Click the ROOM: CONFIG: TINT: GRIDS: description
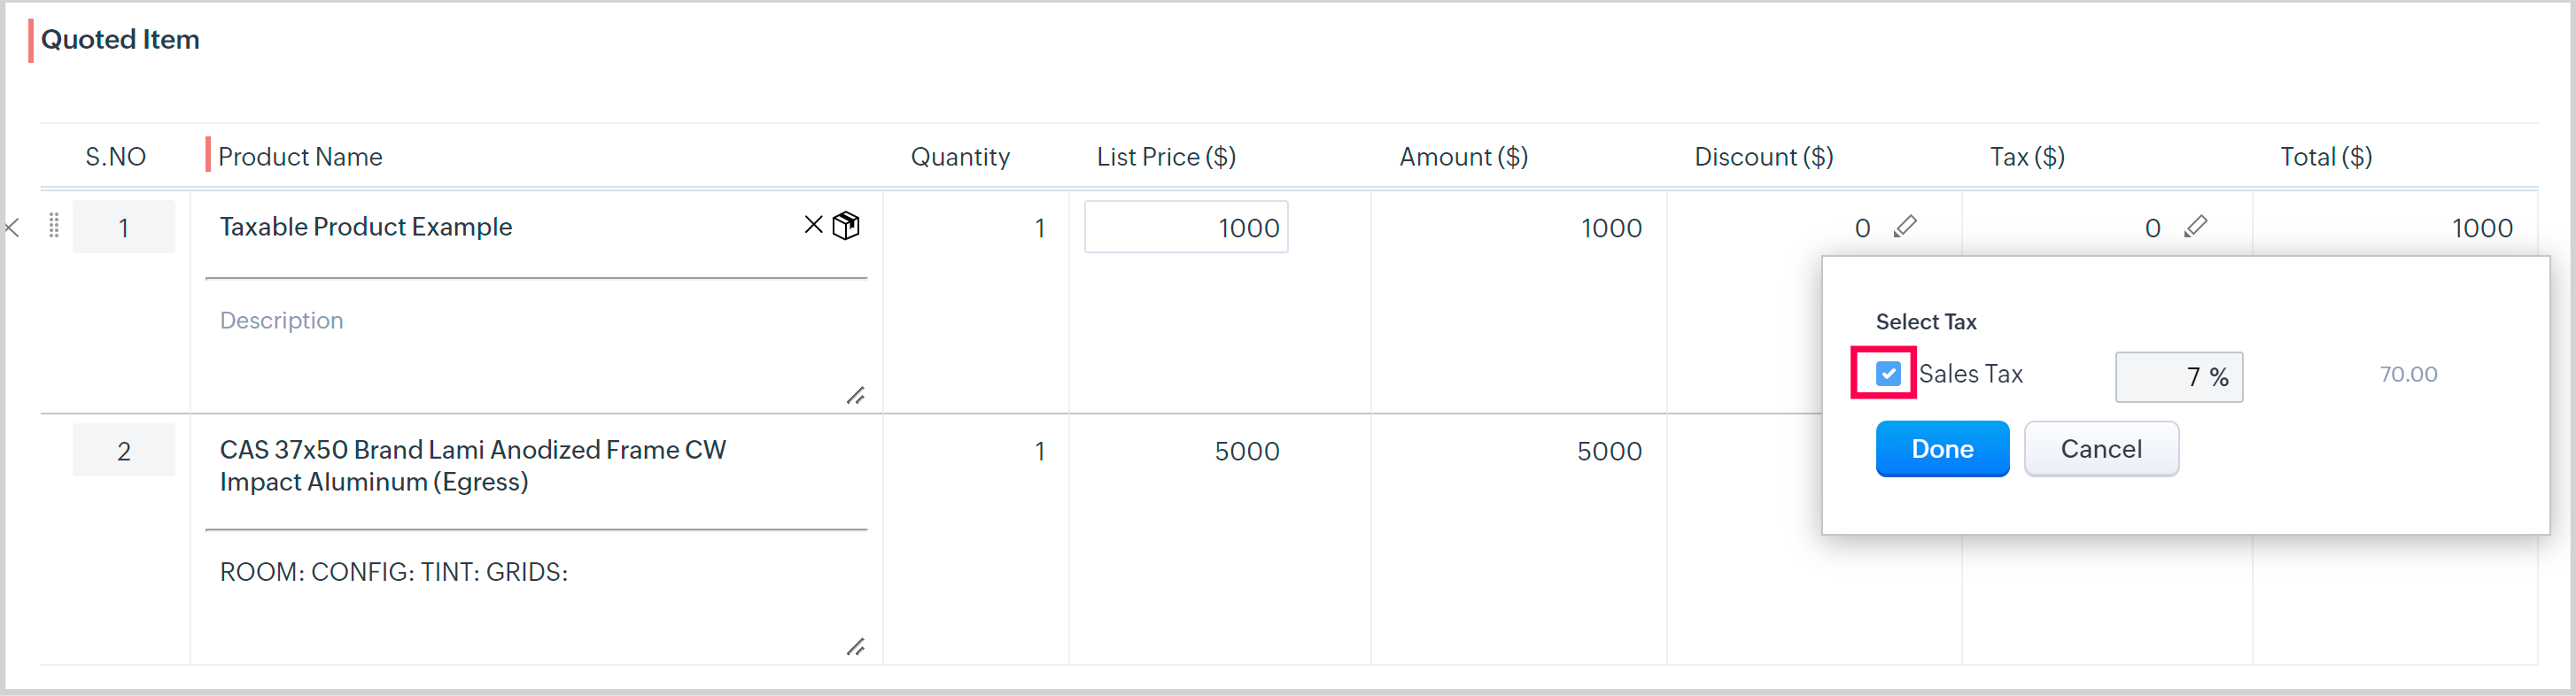 click(x=394, y=572)
